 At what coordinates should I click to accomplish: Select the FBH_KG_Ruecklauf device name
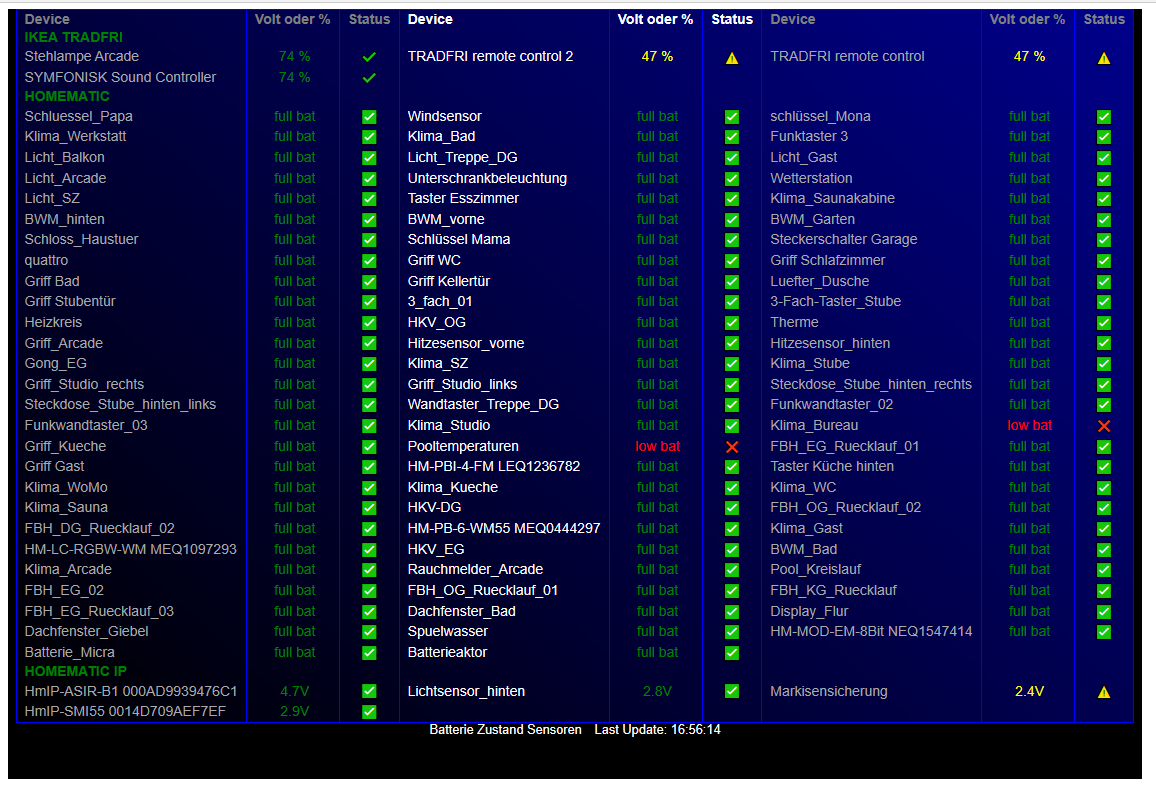[x=834, y=590]
